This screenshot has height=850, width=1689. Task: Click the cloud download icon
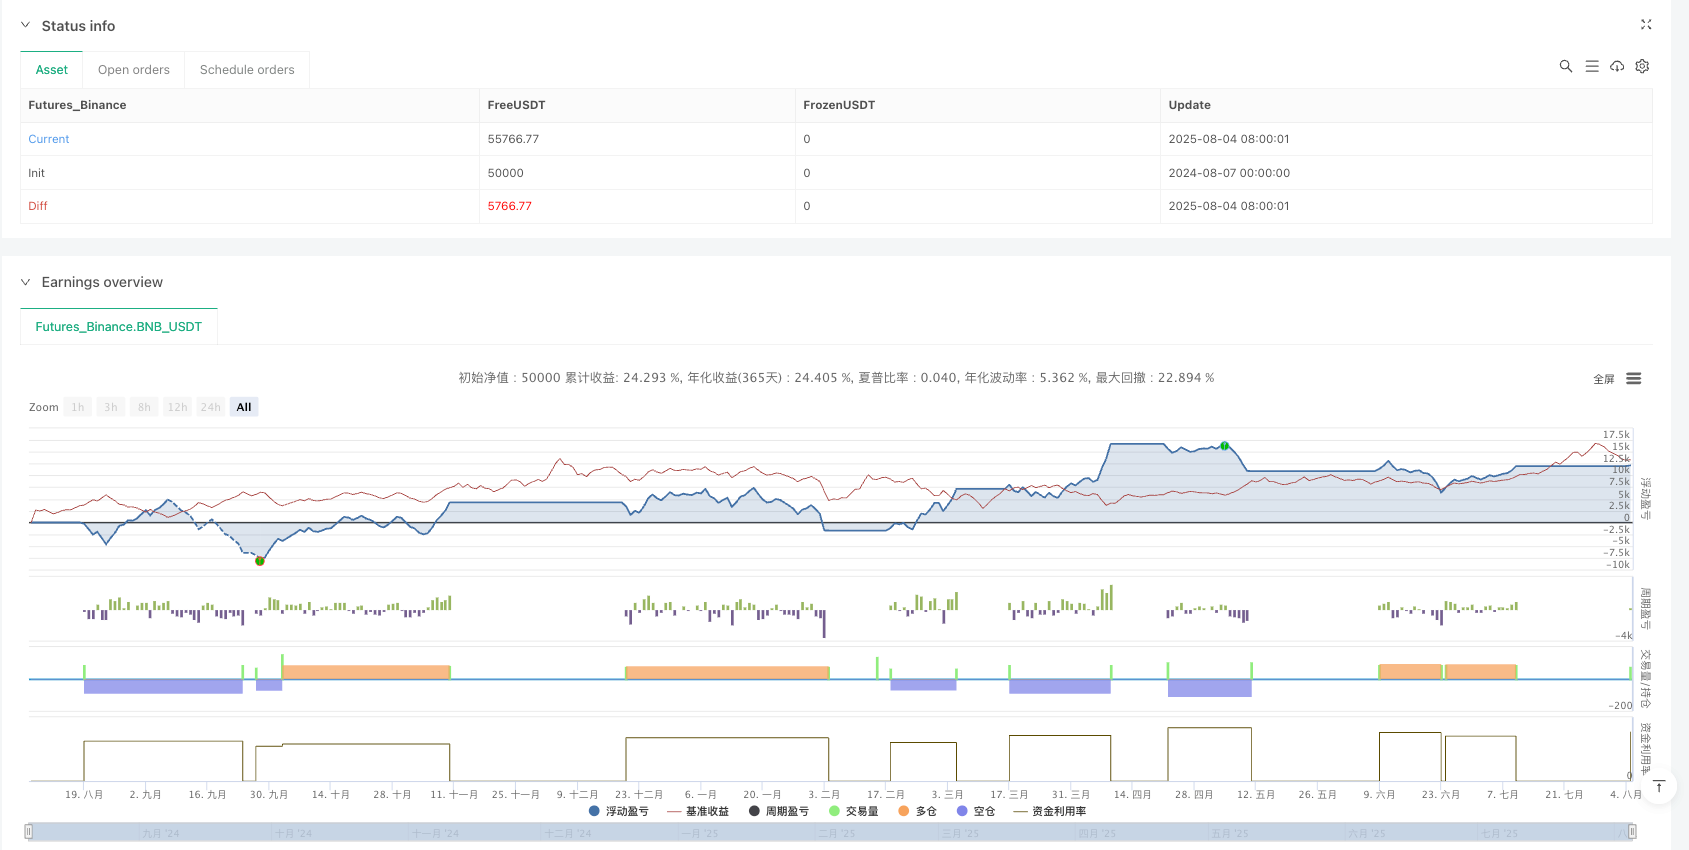coord(1617,66)
